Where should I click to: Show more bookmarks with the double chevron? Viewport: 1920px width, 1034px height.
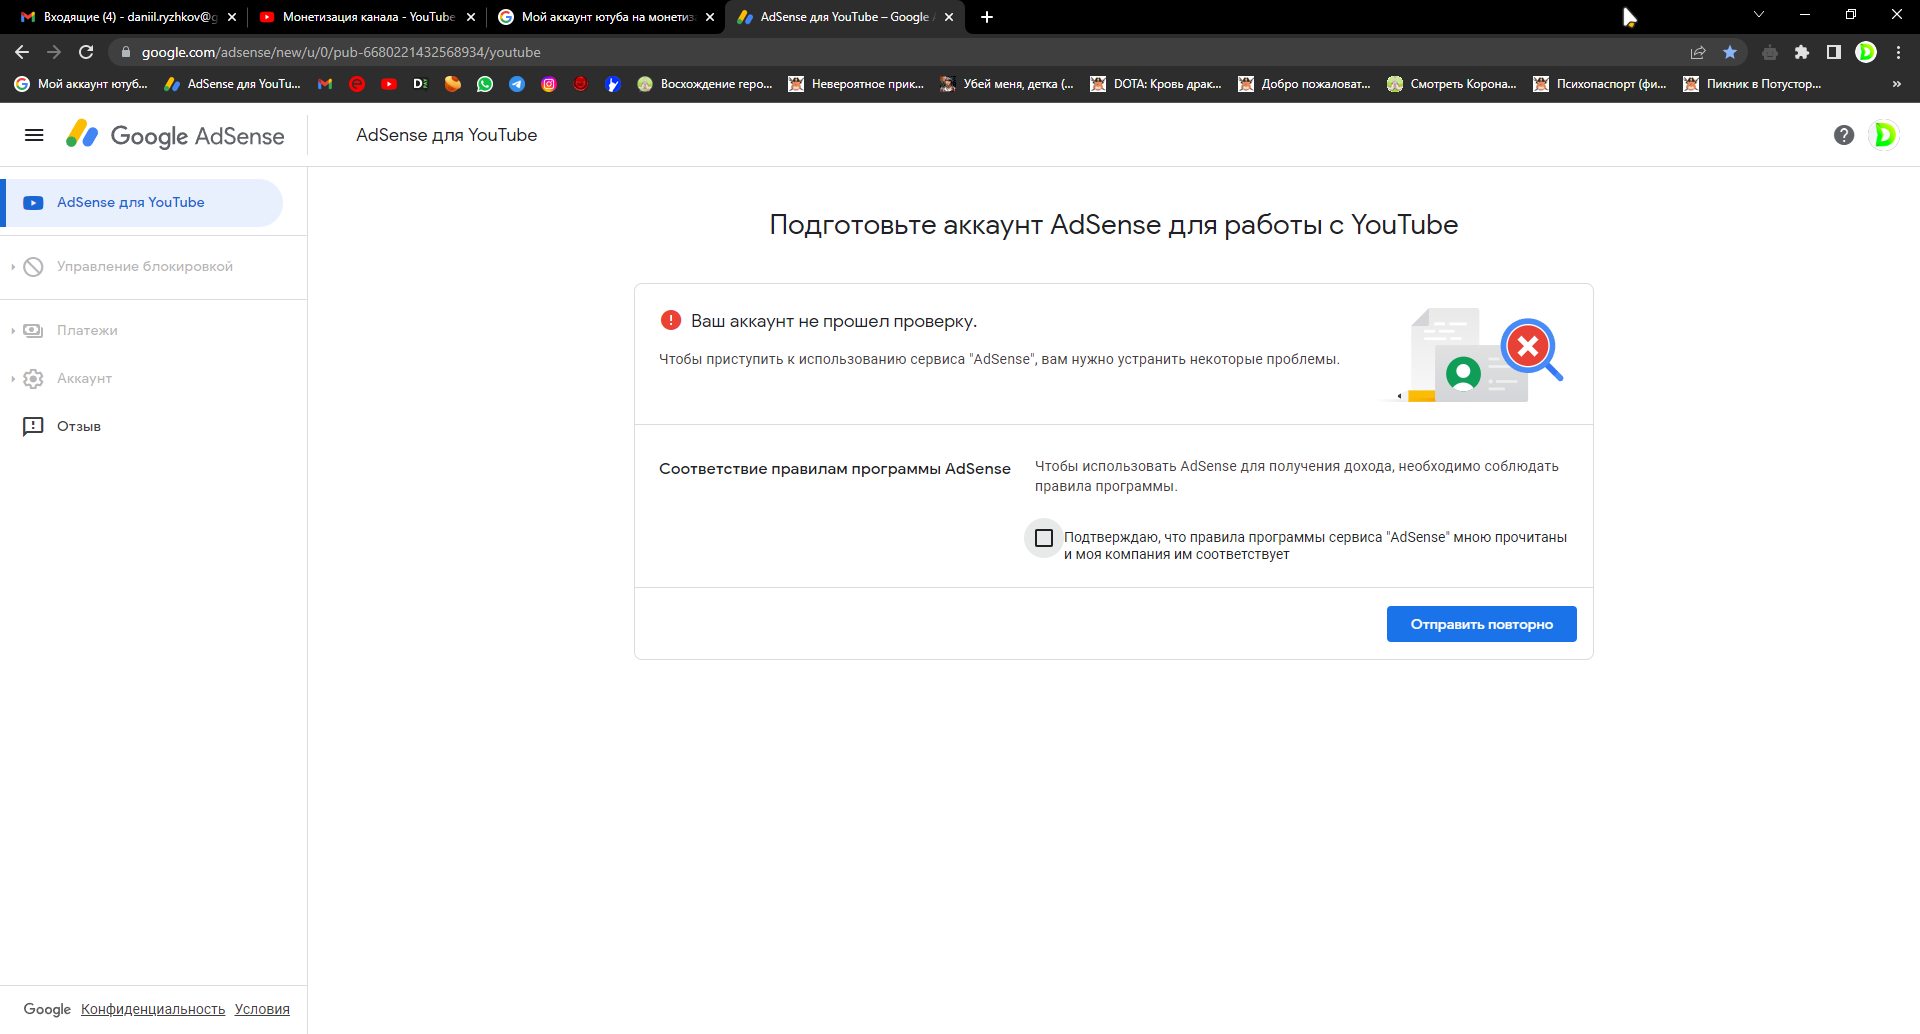1897,84
